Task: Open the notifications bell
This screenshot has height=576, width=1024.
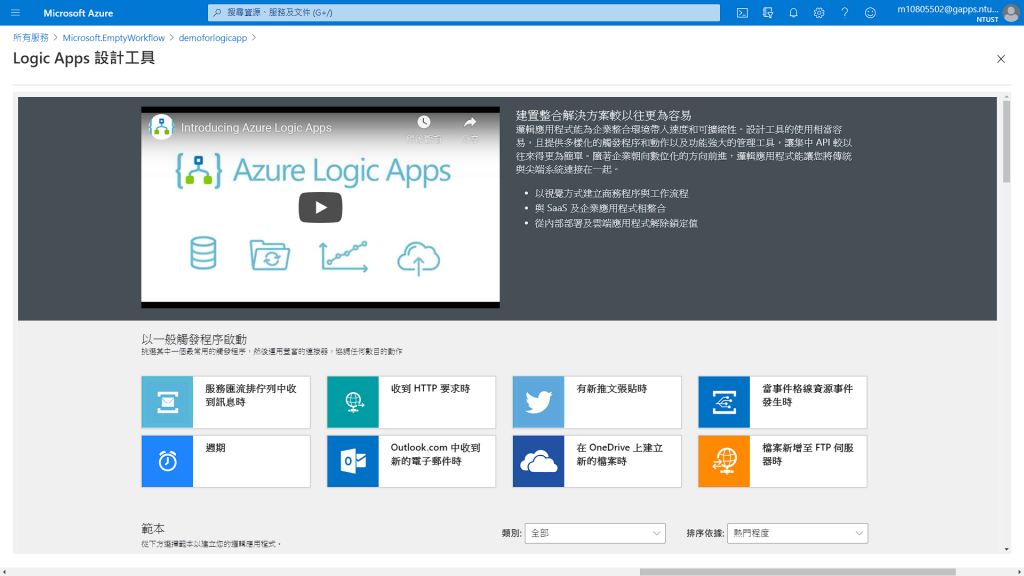Action: pos(793,12)
